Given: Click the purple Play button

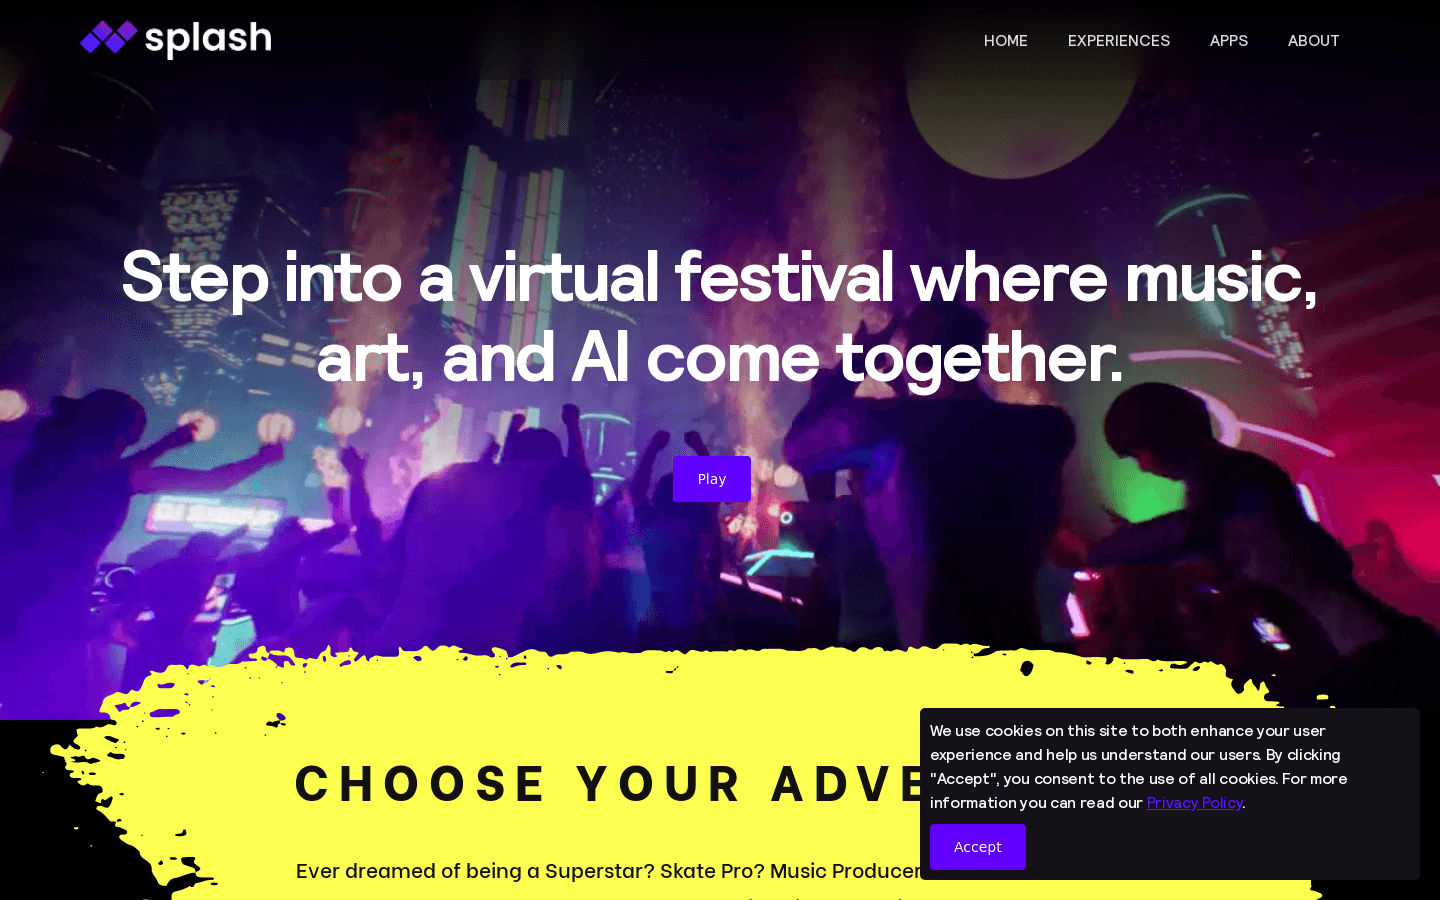Looking at the screenshot, I should (x=712, y=479).
